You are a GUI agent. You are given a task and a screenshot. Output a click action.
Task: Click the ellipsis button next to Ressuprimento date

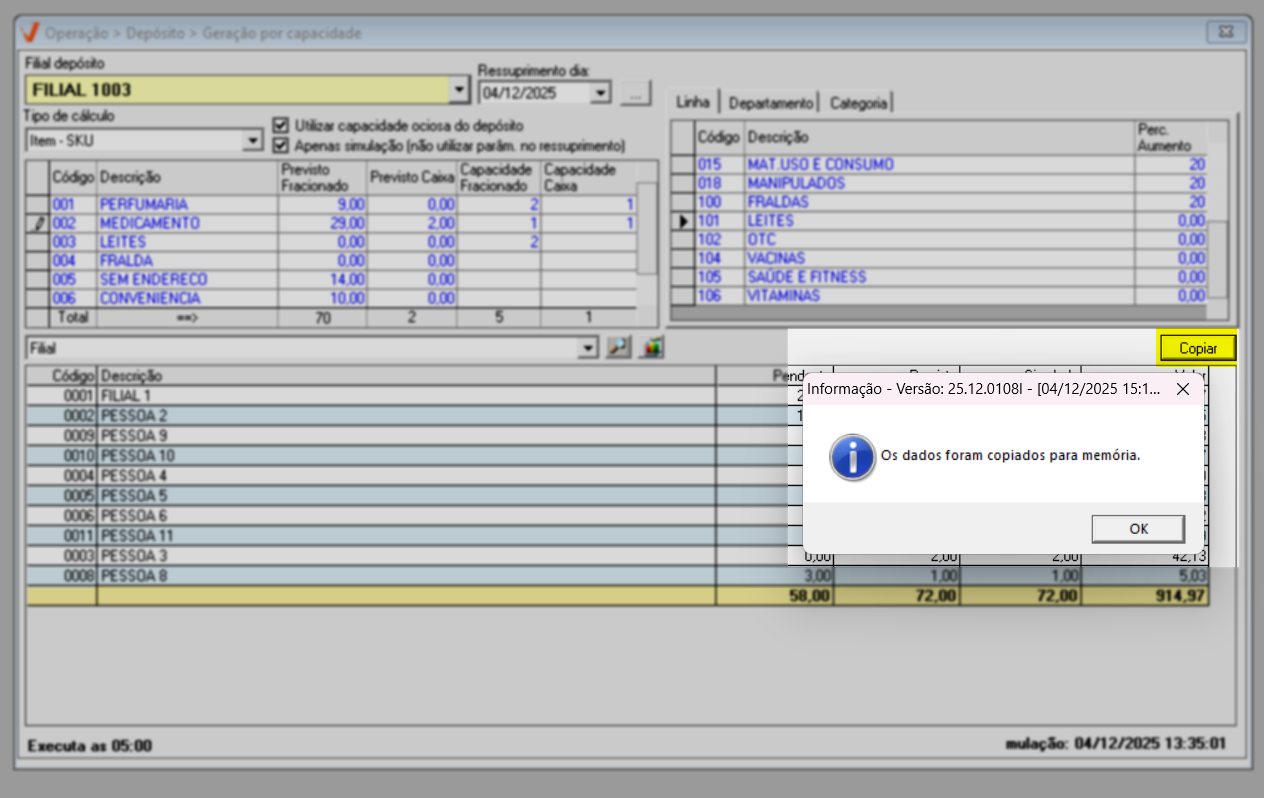tap(635, 93)
